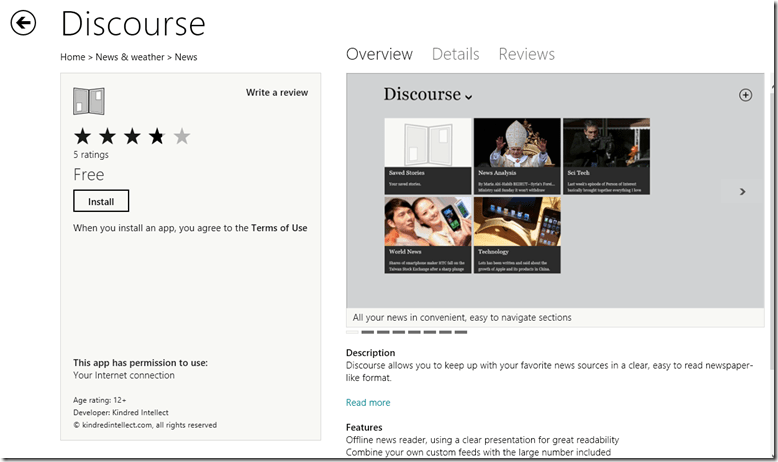Advance to the next screenshot with right arrow

742,191
